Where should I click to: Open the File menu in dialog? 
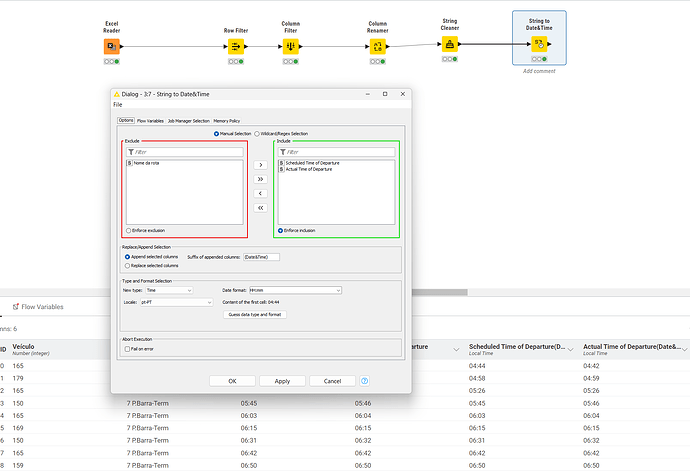118,104
